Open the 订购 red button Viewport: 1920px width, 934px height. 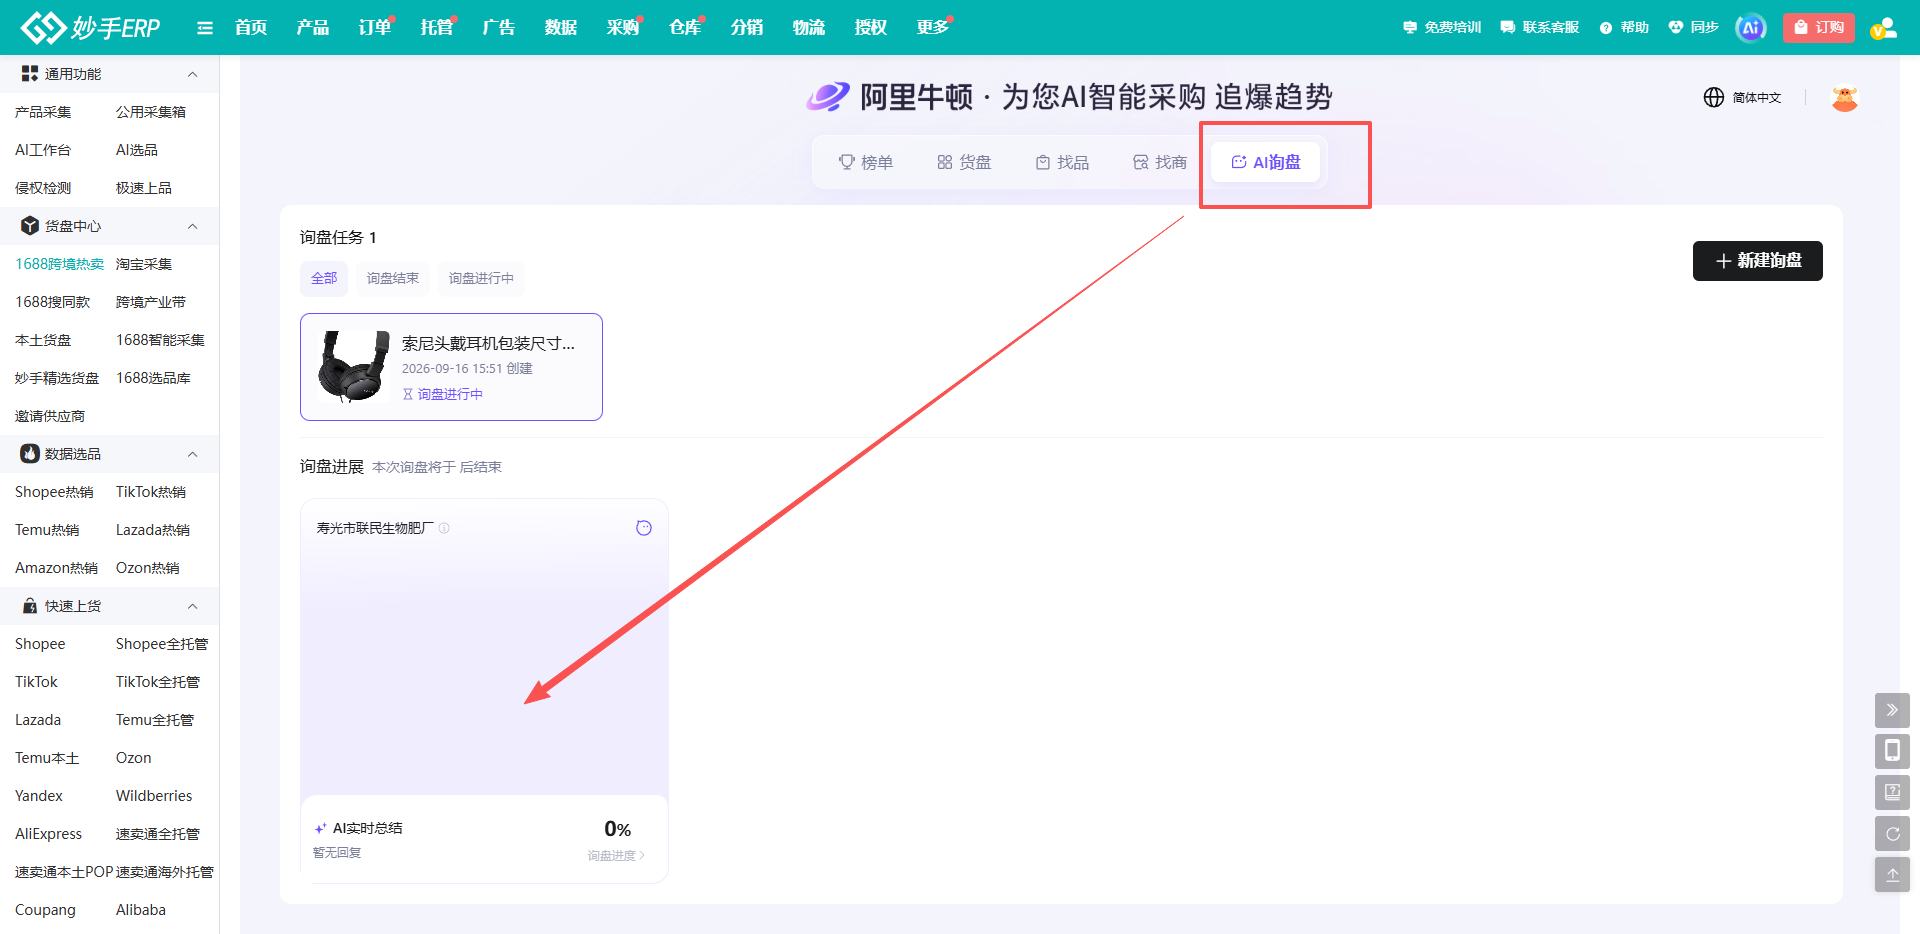(1818, 28)
